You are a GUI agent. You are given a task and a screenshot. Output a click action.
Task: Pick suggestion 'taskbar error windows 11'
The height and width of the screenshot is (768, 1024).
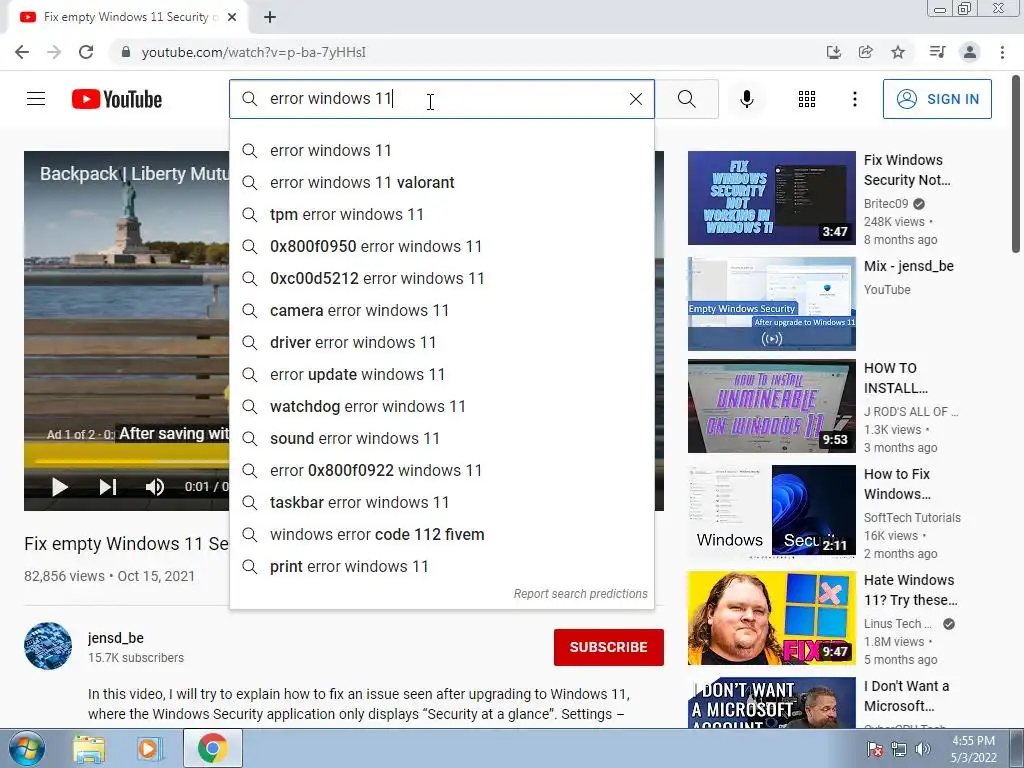pyautogui.click(x=442, y=502)
